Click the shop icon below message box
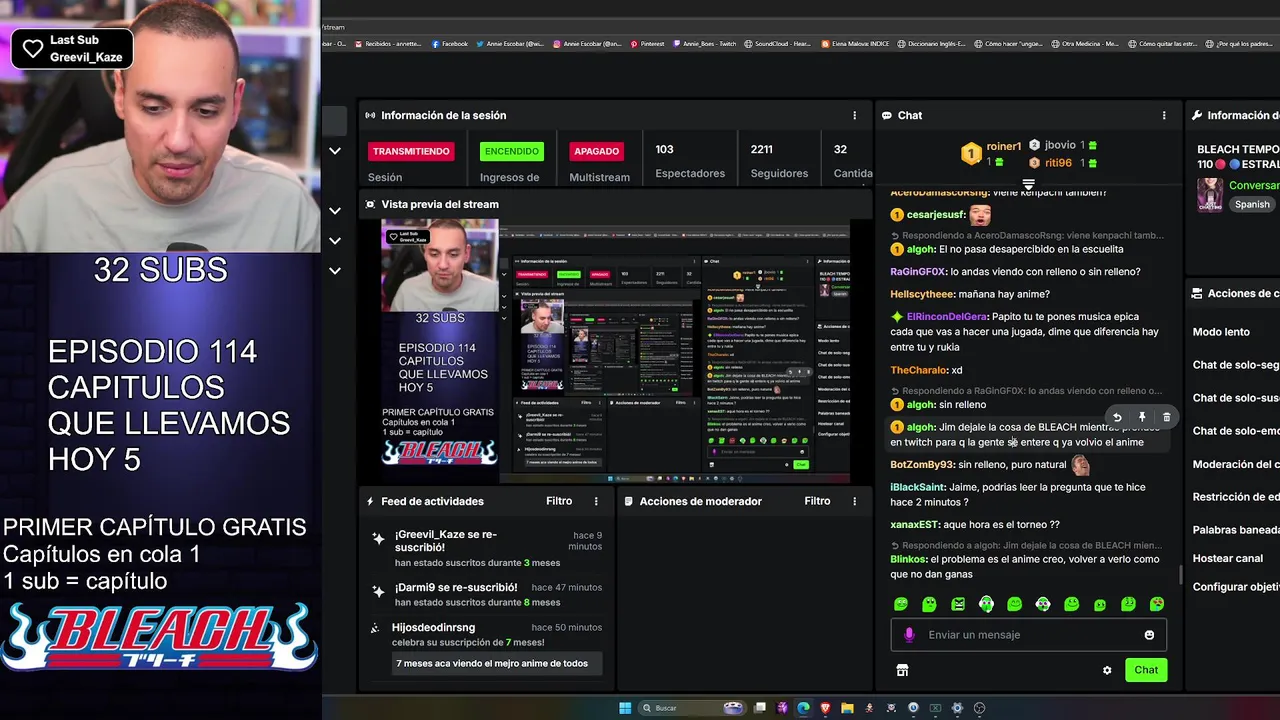Screen dimensions: 1280x720 tap(902, 670)
